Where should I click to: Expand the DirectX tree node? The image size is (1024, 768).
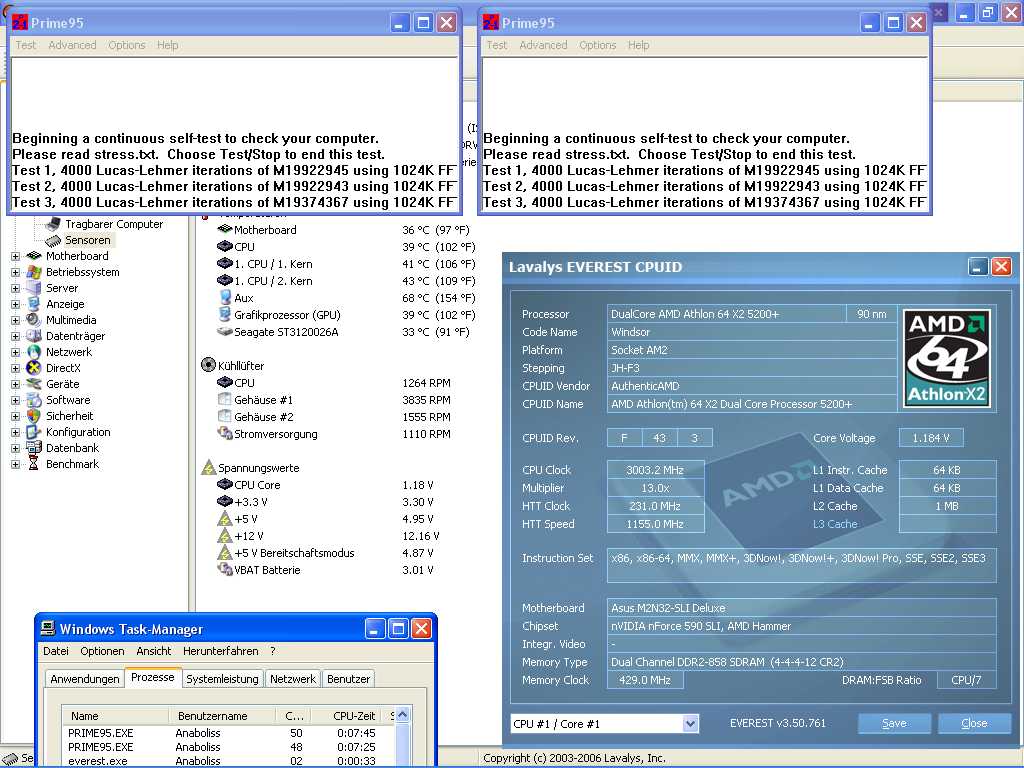click(15, 368)
